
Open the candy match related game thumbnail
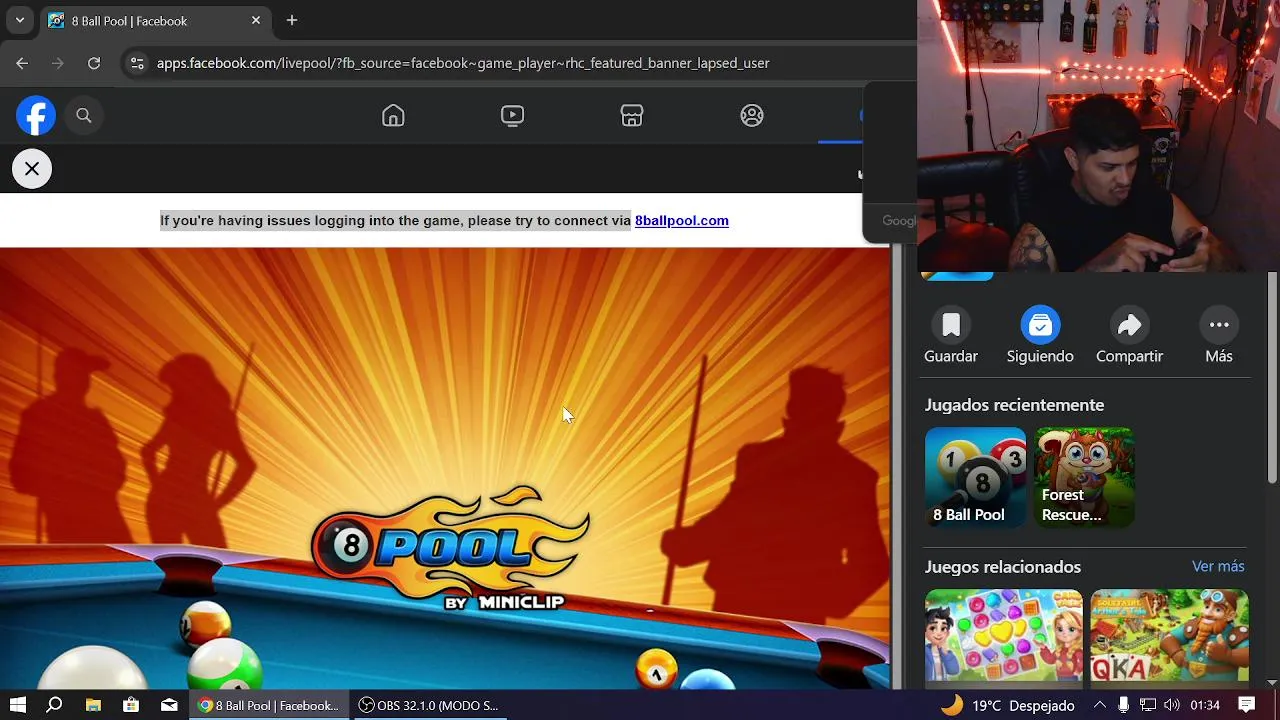(x=1004, y=636)
